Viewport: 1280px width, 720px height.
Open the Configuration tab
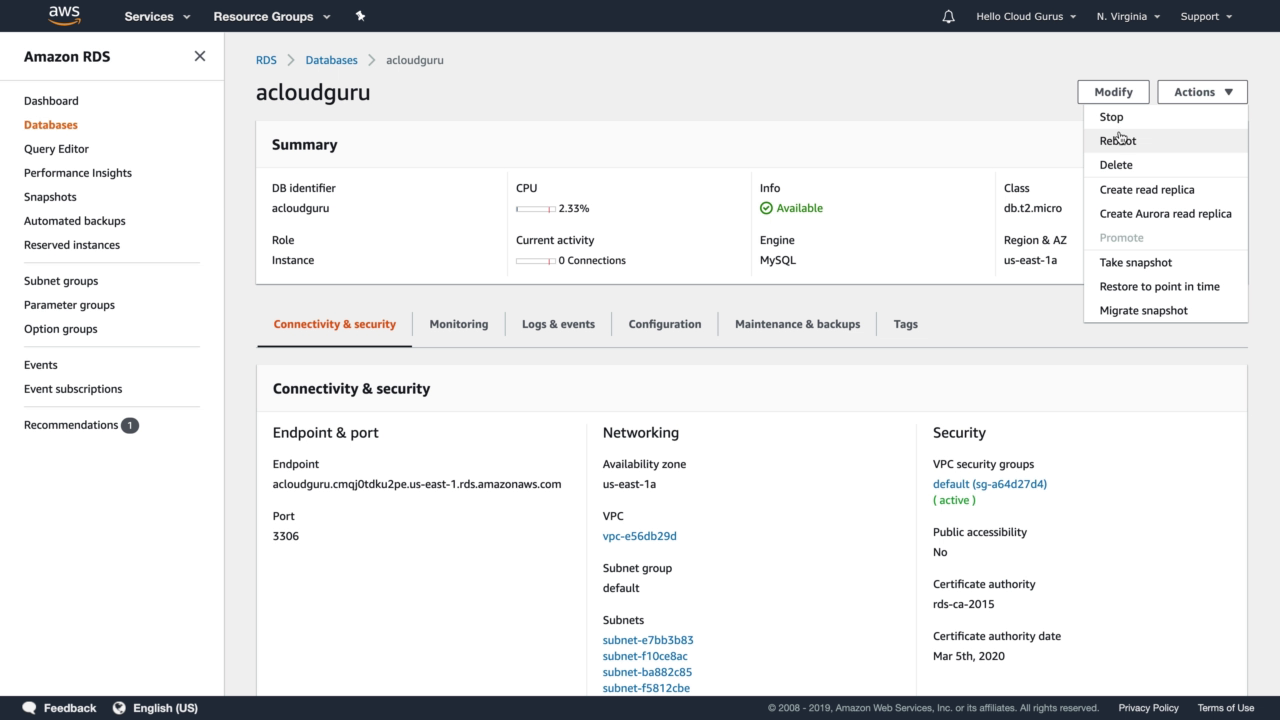(x=665, y=324)
